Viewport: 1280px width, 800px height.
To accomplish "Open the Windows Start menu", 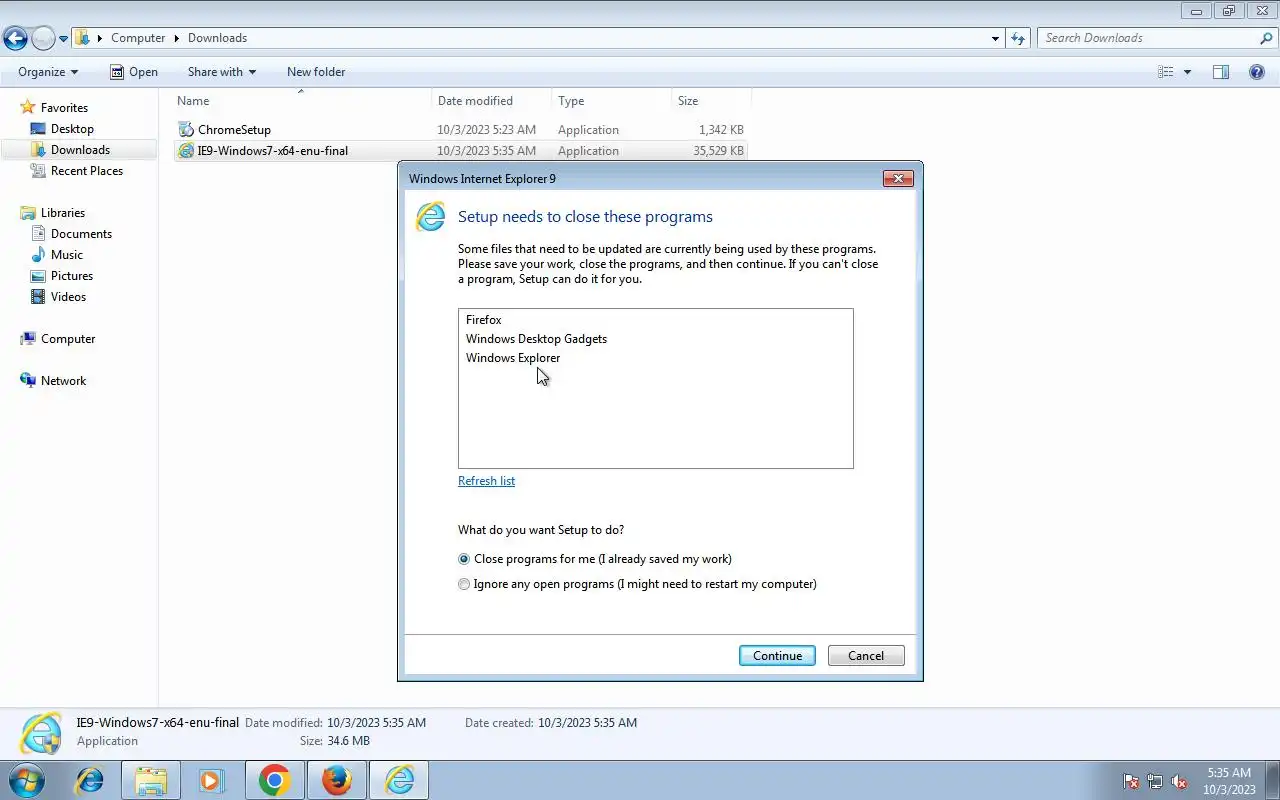I will click(x=26, y=780).
